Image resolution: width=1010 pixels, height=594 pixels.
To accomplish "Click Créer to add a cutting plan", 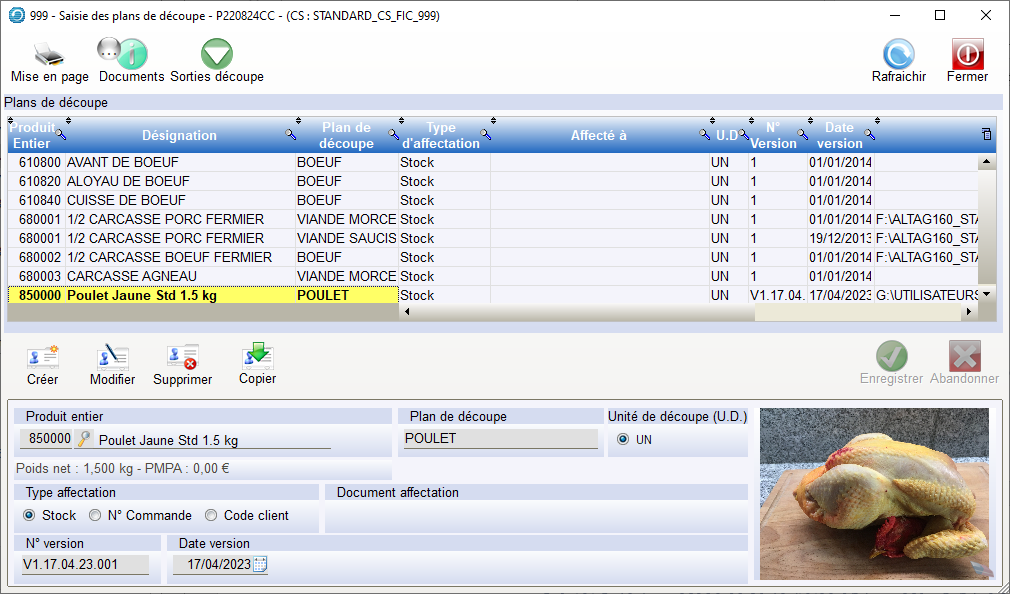I will [42, 362].
